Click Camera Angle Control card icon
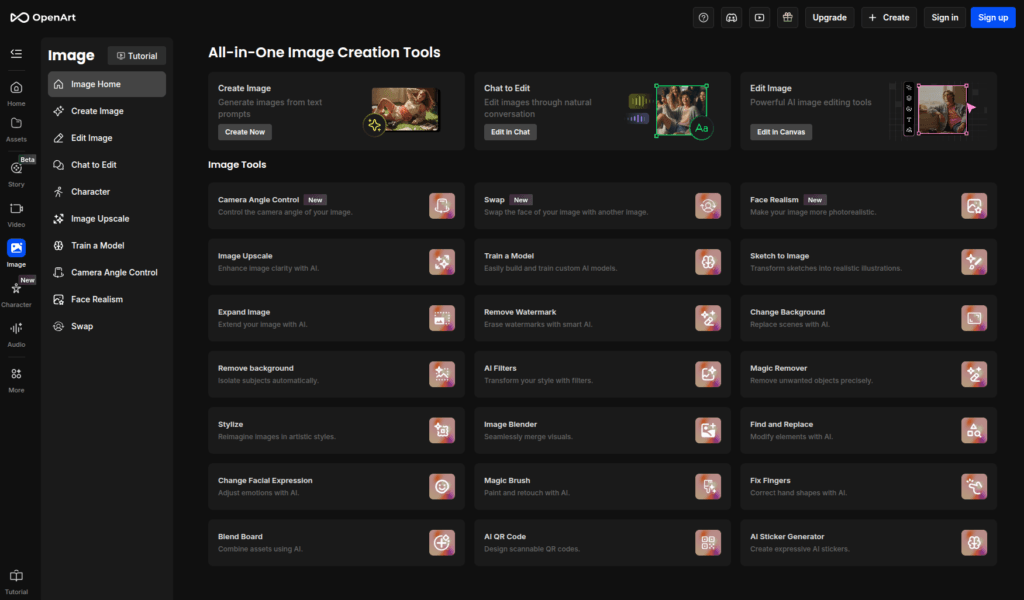The width and height of the screenshot is (1024, 600). [442, 206]
